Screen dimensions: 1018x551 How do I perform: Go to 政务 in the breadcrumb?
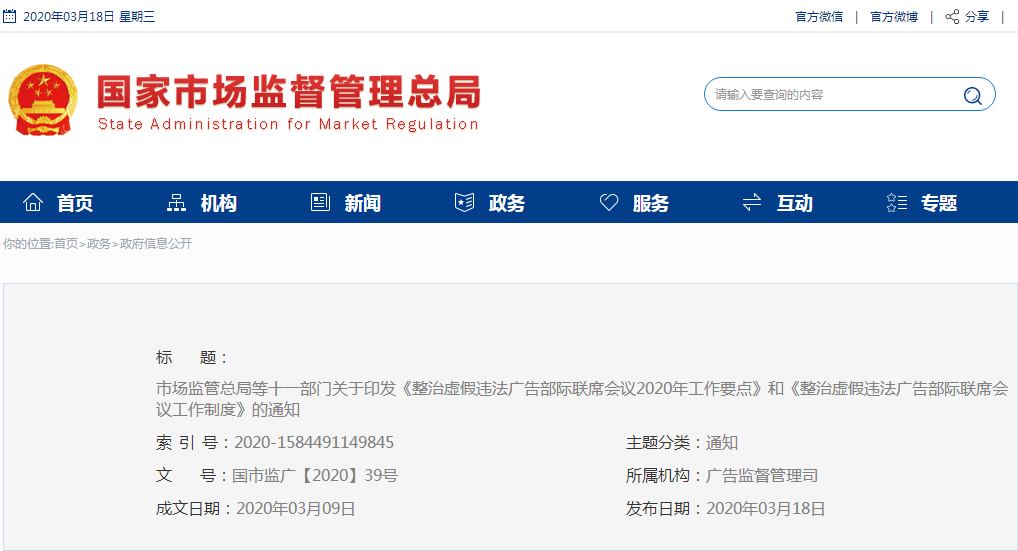[x=99, y=243]
